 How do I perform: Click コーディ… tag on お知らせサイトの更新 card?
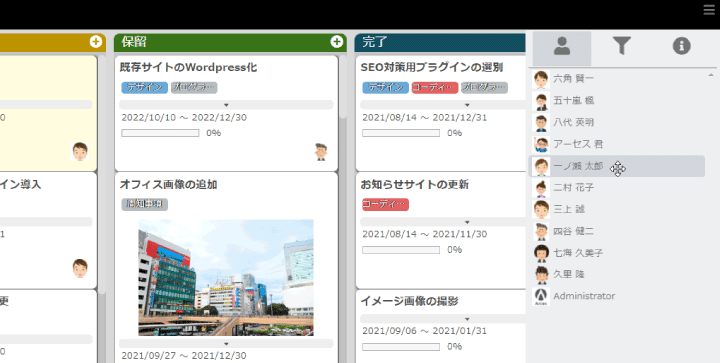[385, 204]
